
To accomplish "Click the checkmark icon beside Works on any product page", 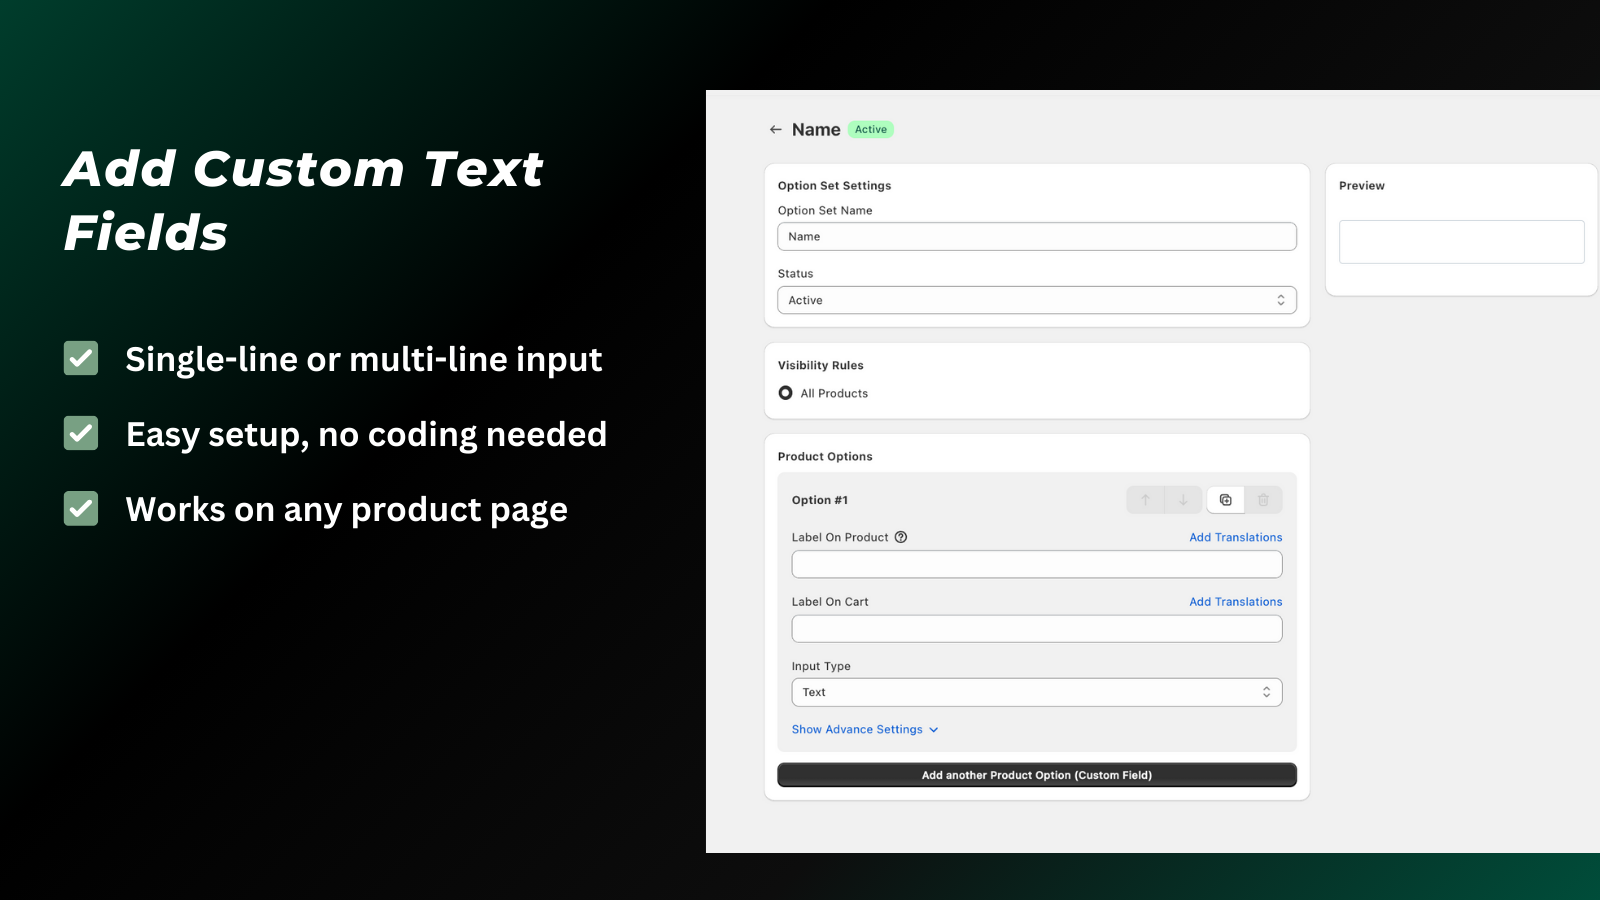I will pos(80,508).
